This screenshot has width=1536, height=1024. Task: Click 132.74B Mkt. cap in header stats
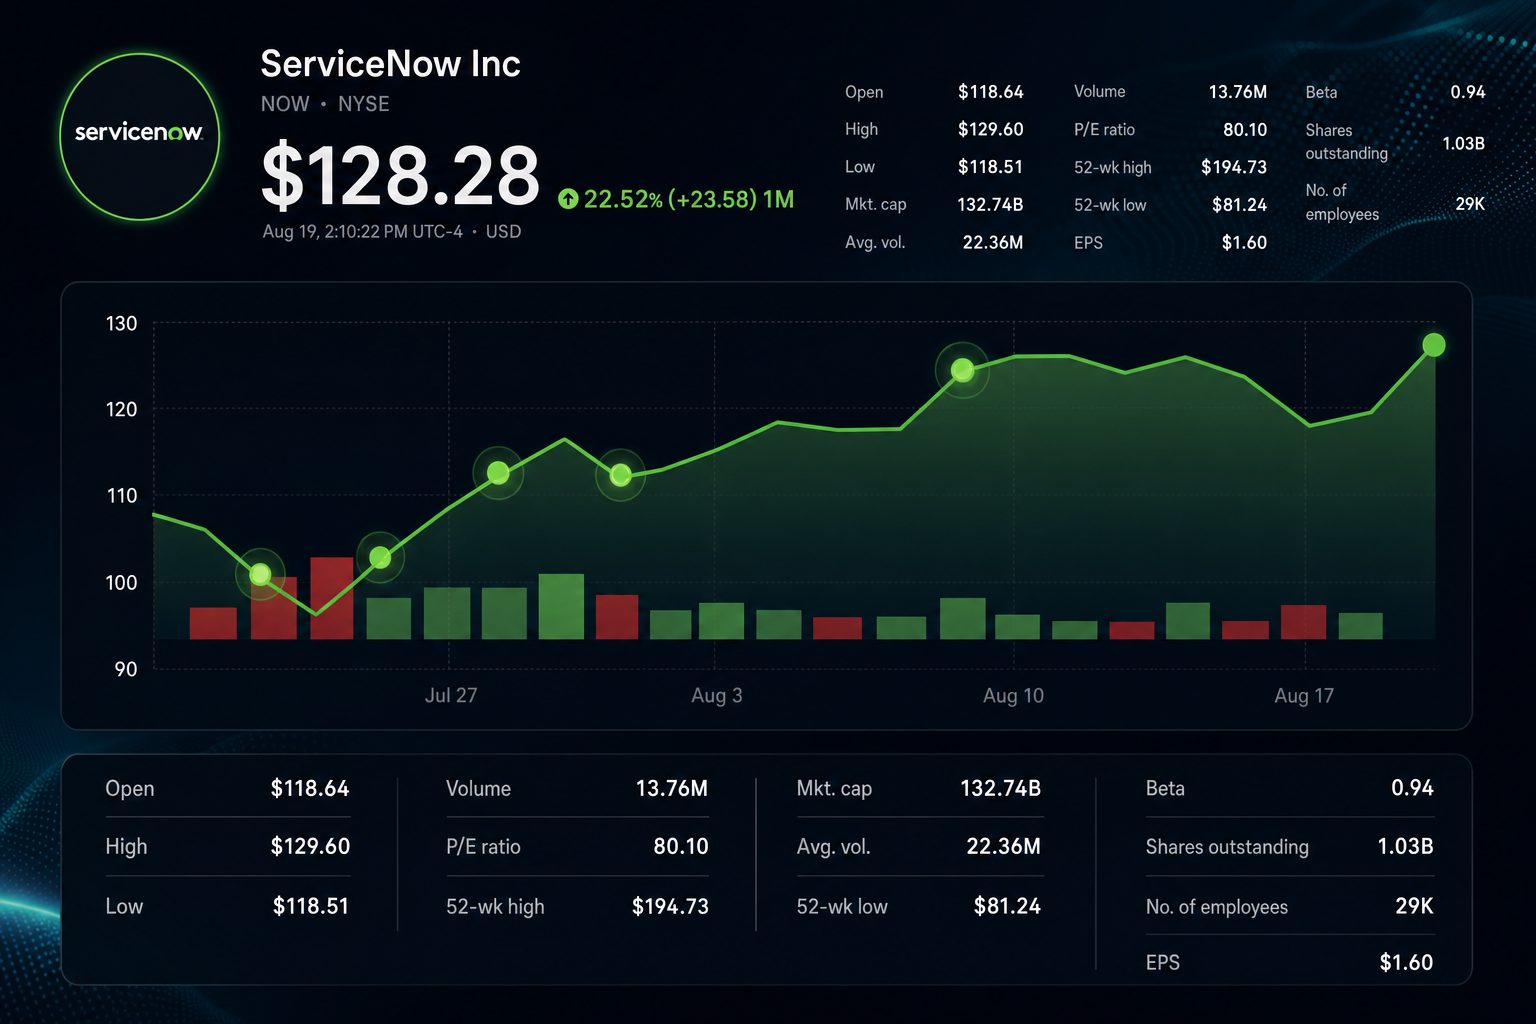990,205
